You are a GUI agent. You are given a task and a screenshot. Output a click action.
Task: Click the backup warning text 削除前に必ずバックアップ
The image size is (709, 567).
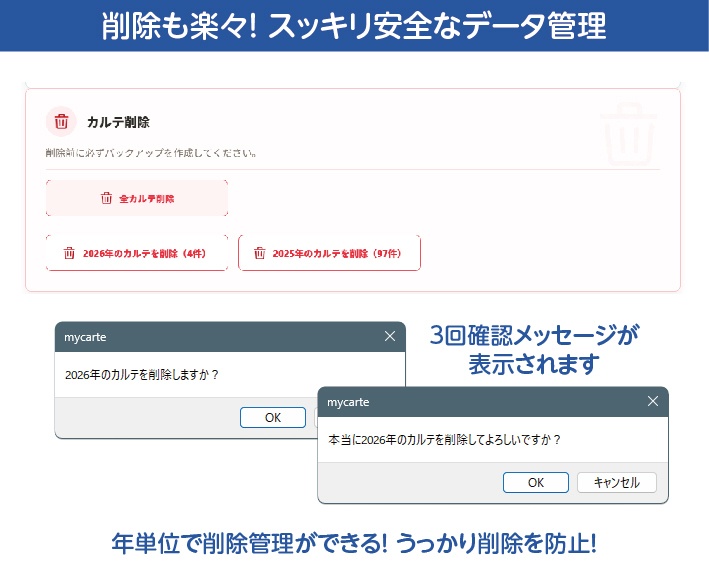click(151, 153)
